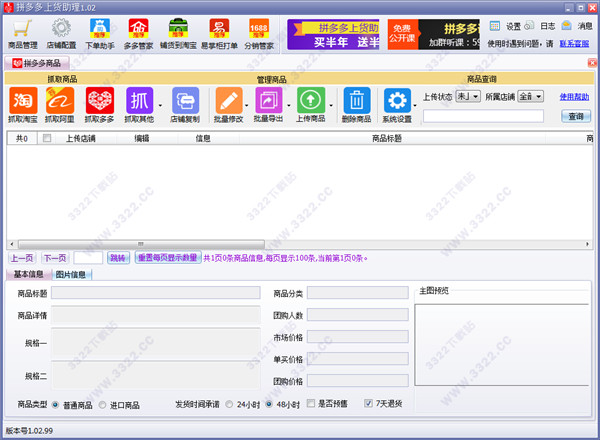Viewport: 600px width, 440px height.
Task: Open 分销管家 1688 icon
Action: click(x=259, y=34)
